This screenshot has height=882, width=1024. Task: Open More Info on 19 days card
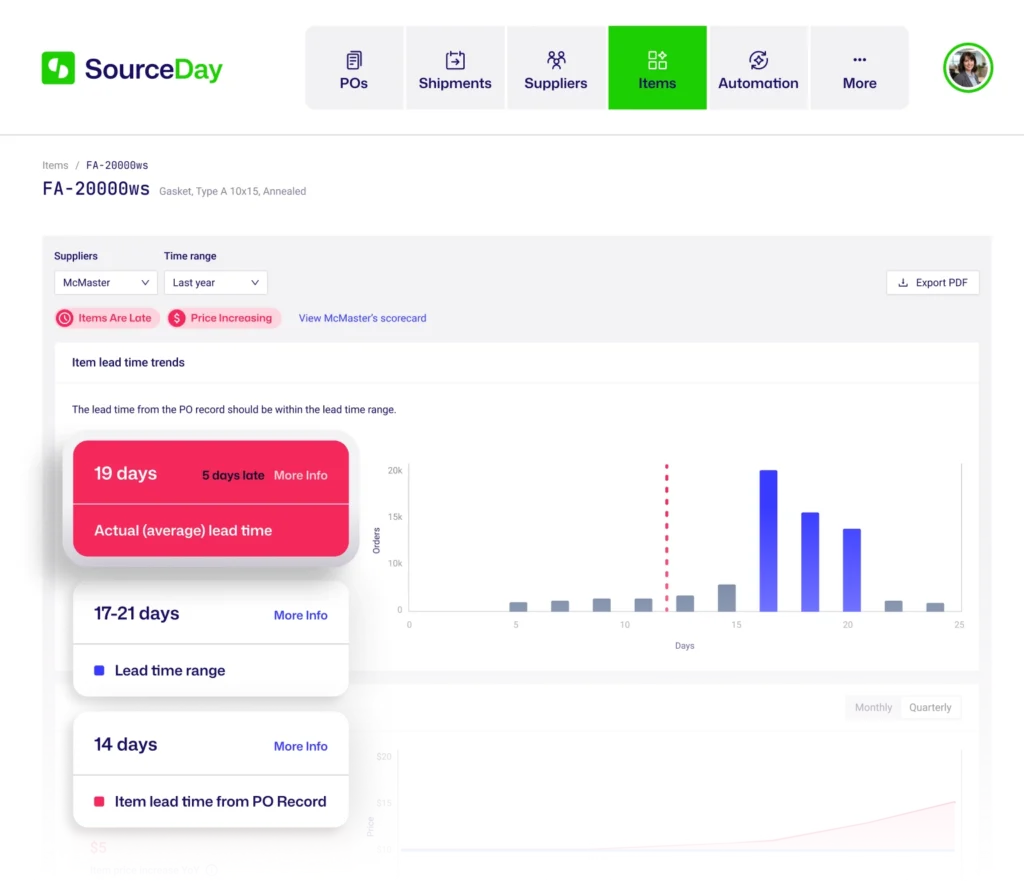pos(300,475)
